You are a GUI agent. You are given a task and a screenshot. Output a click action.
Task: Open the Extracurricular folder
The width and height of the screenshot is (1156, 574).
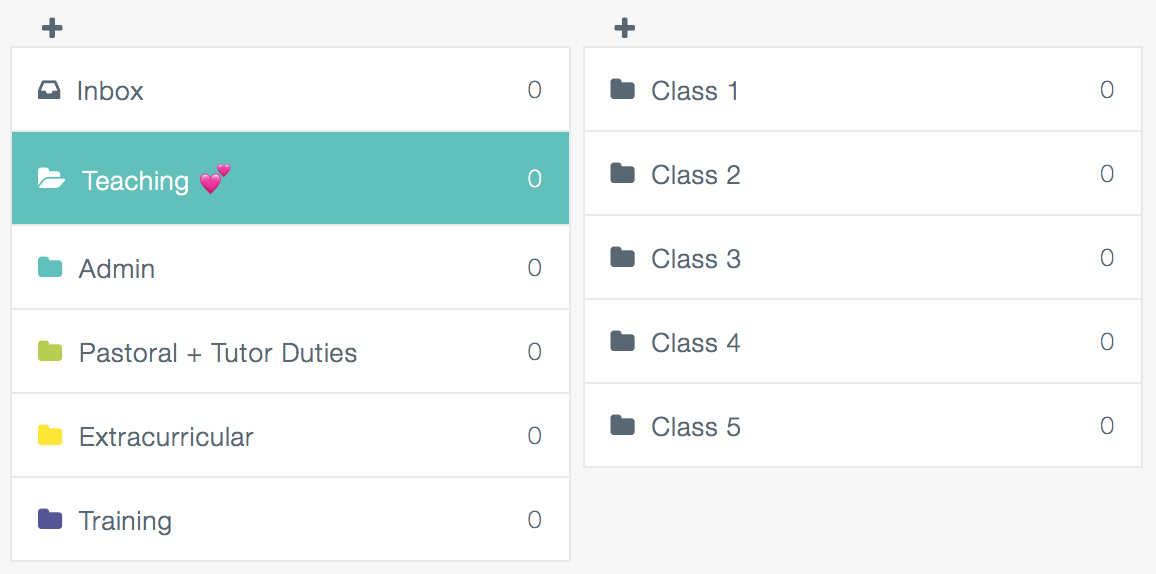[x=290, y=435]
